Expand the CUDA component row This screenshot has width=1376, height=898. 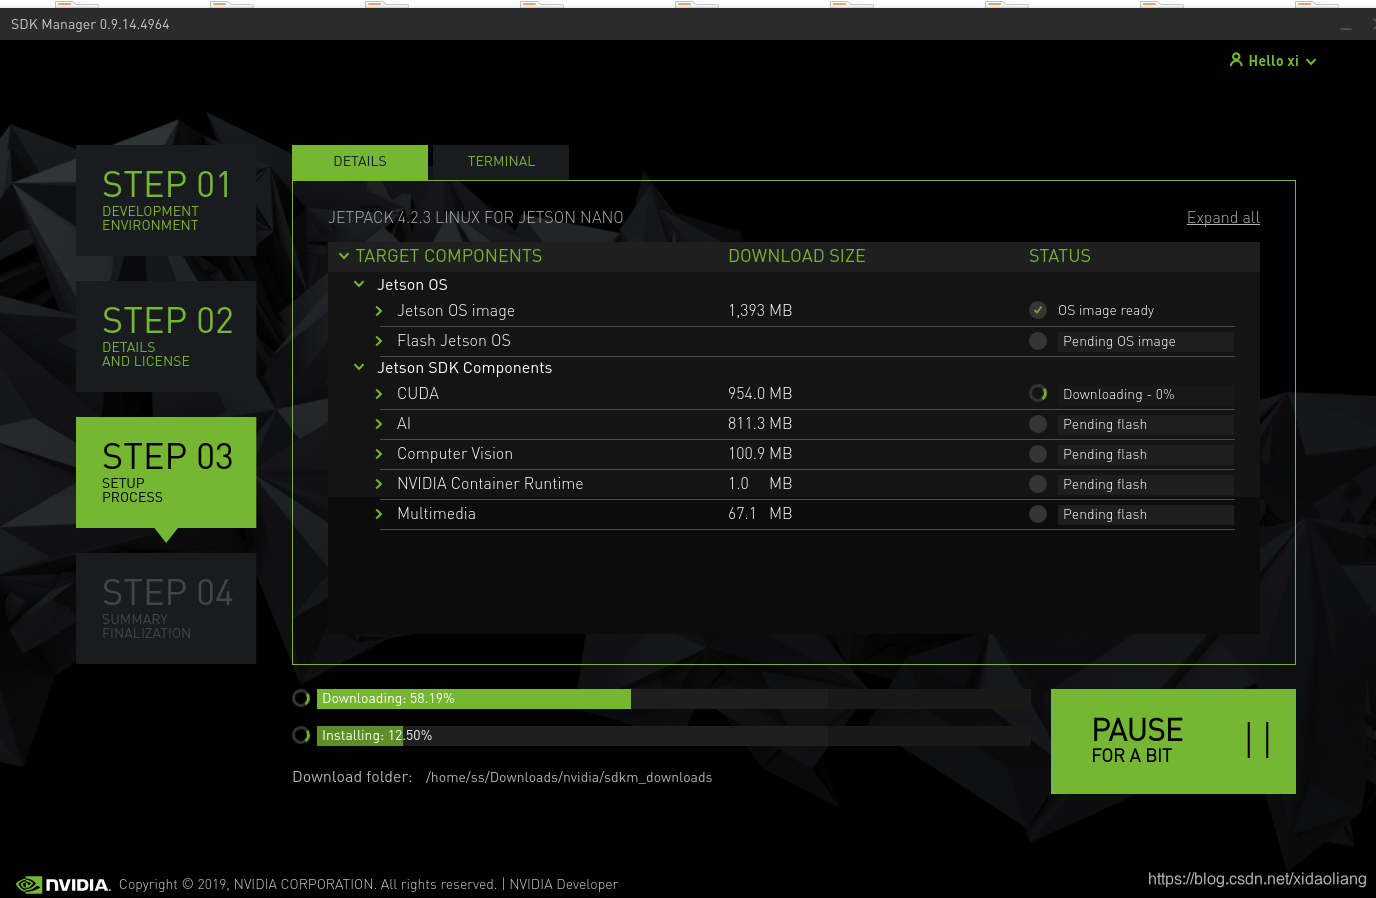coord(379,394)
